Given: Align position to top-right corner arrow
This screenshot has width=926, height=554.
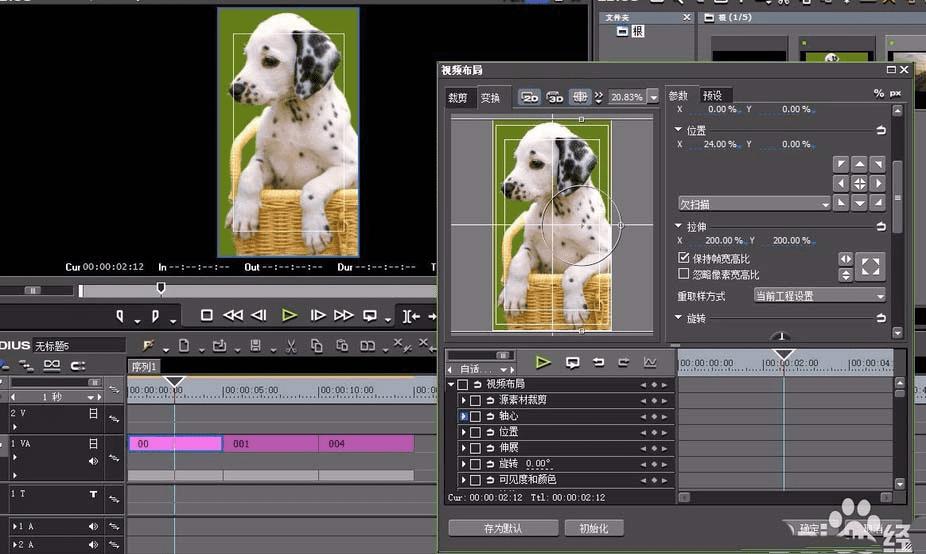Looking at the screenshot, I should (x=878, y=164).
